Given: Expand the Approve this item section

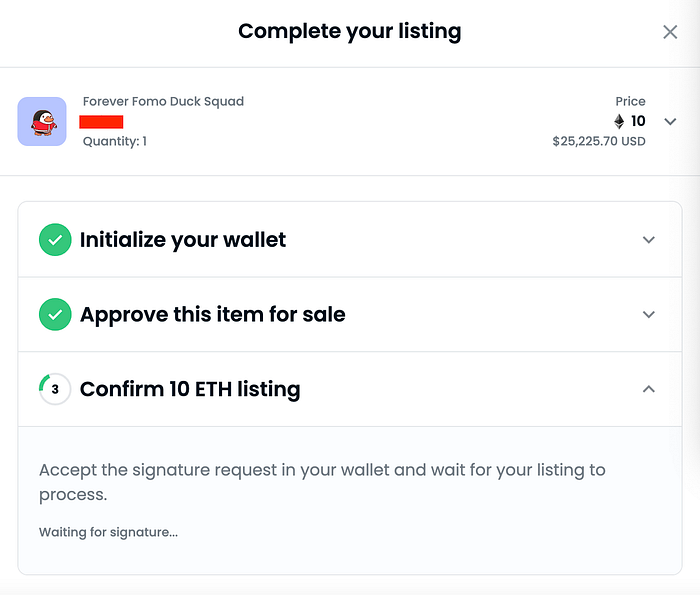Looking at the screenshot, I should click(x=649, y=315).
